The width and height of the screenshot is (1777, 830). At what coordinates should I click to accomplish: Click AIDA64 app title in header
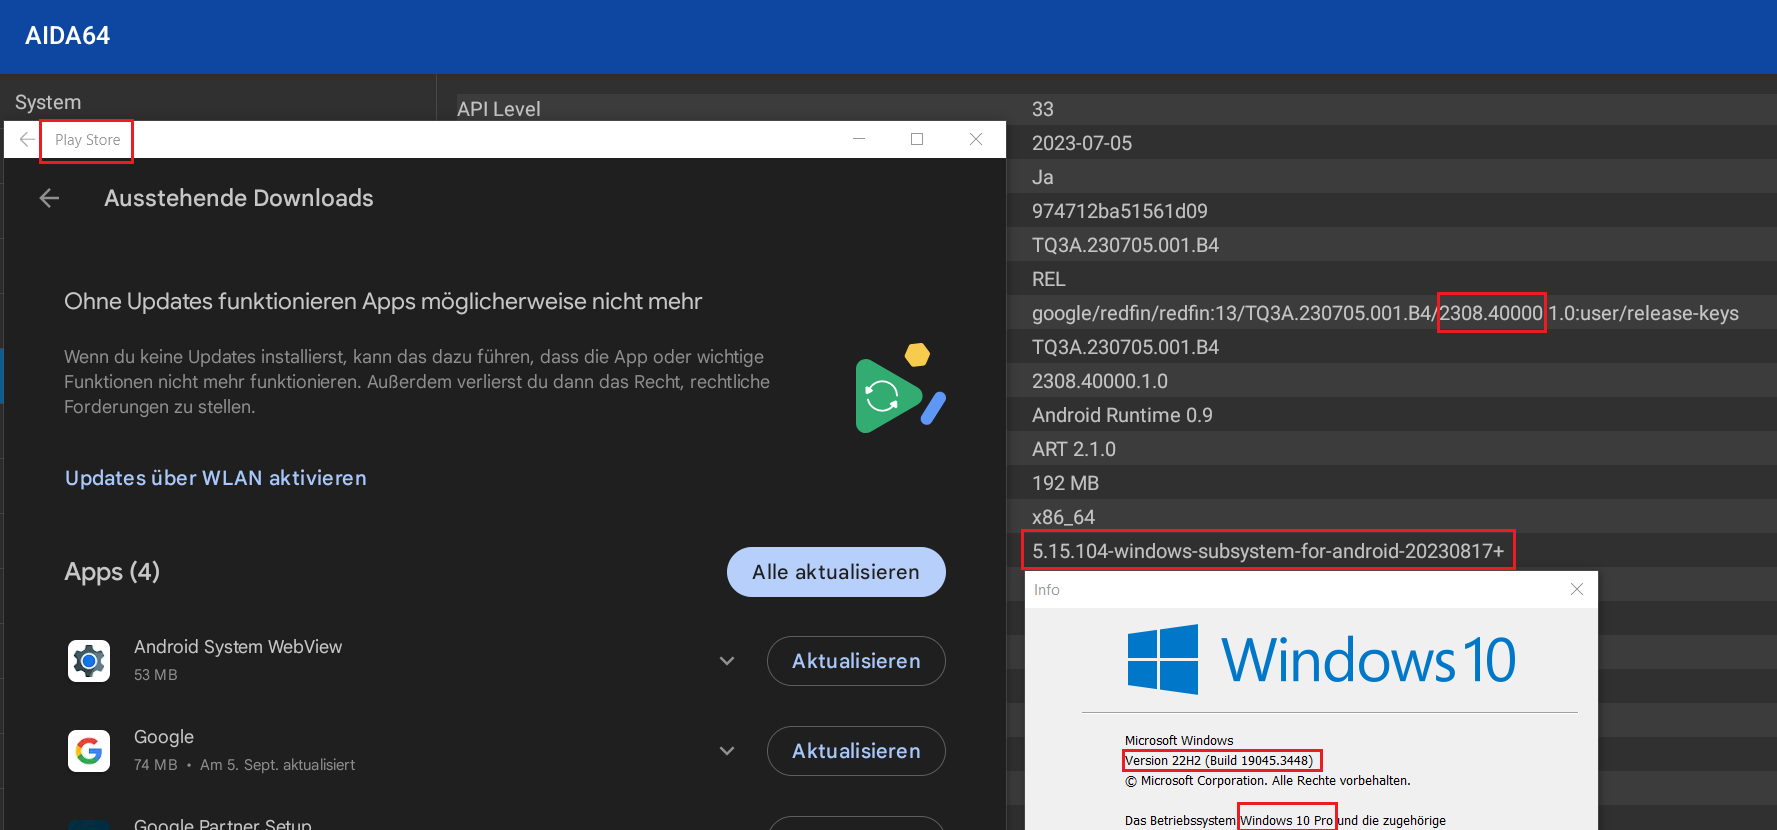coord(68,36)
